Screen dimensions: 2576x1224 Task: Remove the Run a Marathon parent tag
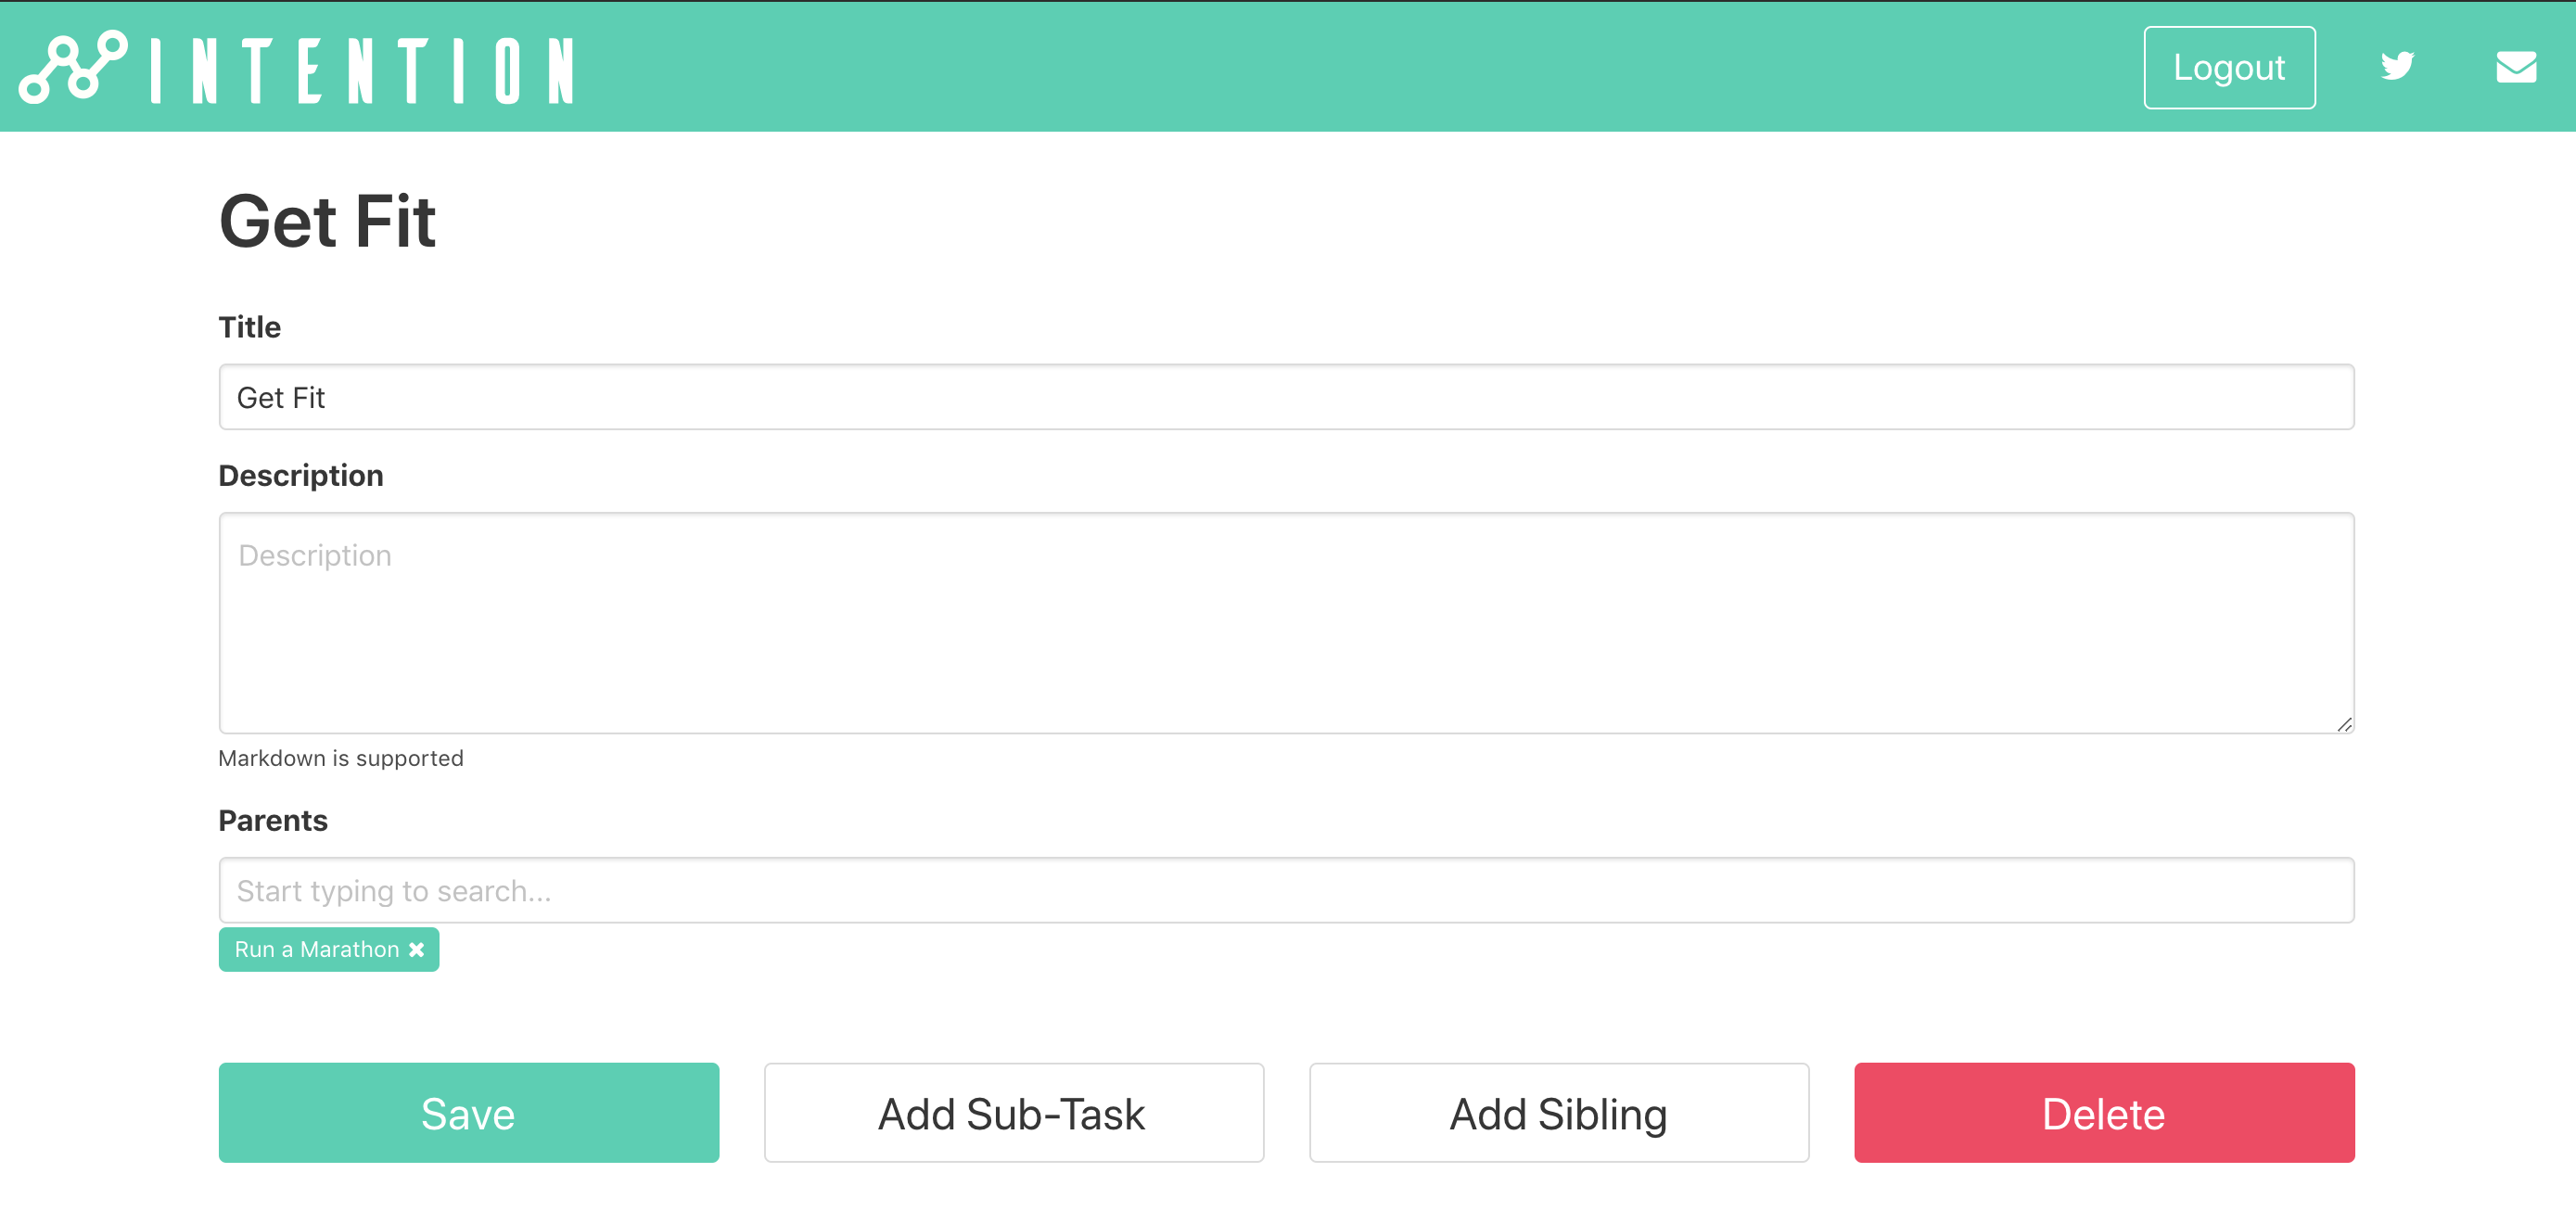[x=417, y=949]
